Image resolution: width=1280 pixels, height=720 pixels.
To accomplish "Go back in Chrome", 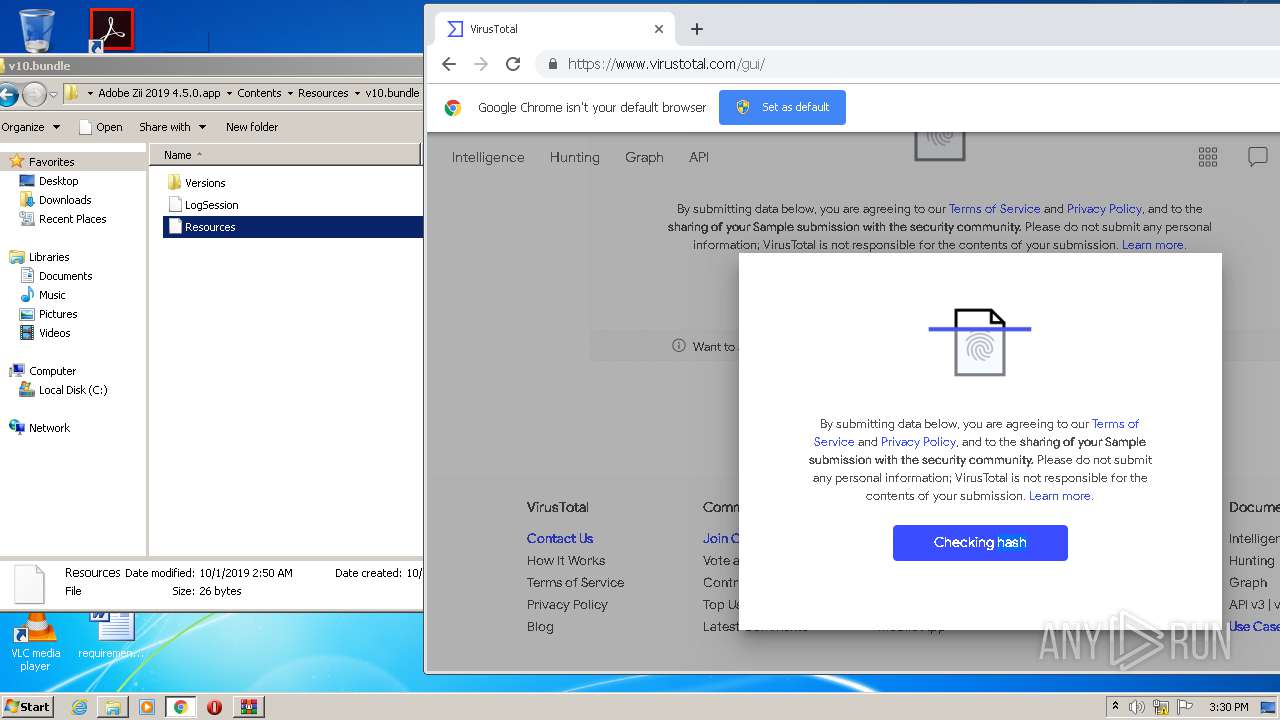I will tap(449, 64).
